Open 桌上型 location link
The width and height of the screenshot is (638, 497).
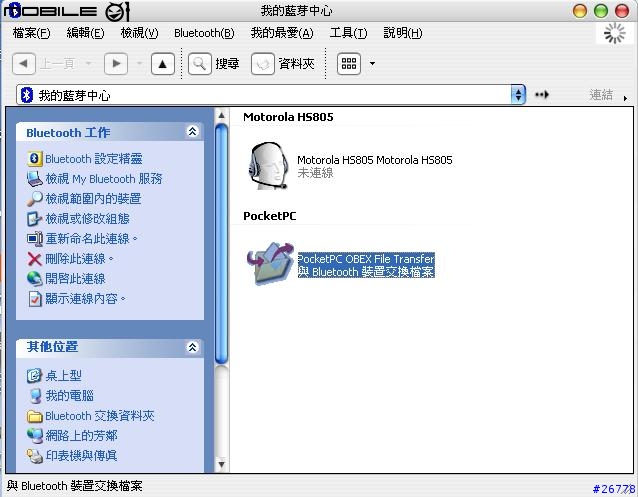(x=63, y=375)
